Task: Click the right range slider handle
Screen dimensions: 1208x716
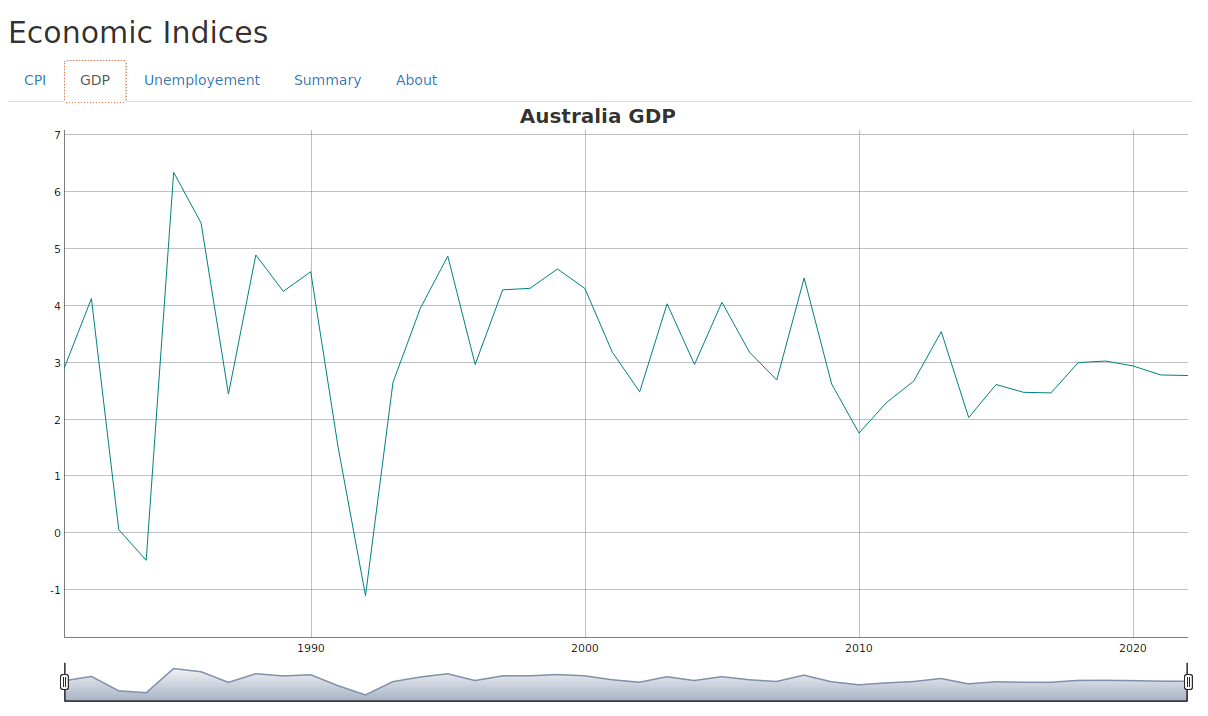Action: [1188, 682]
